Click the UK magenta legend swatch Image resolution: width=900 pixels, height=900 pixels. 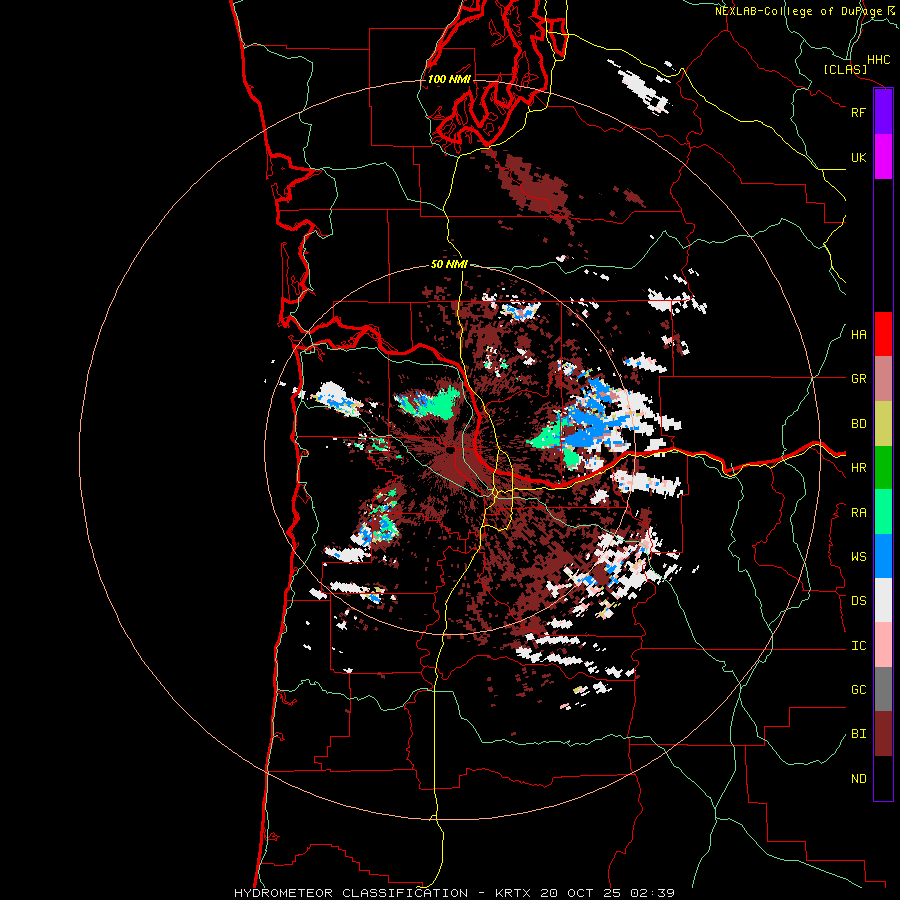883,157
